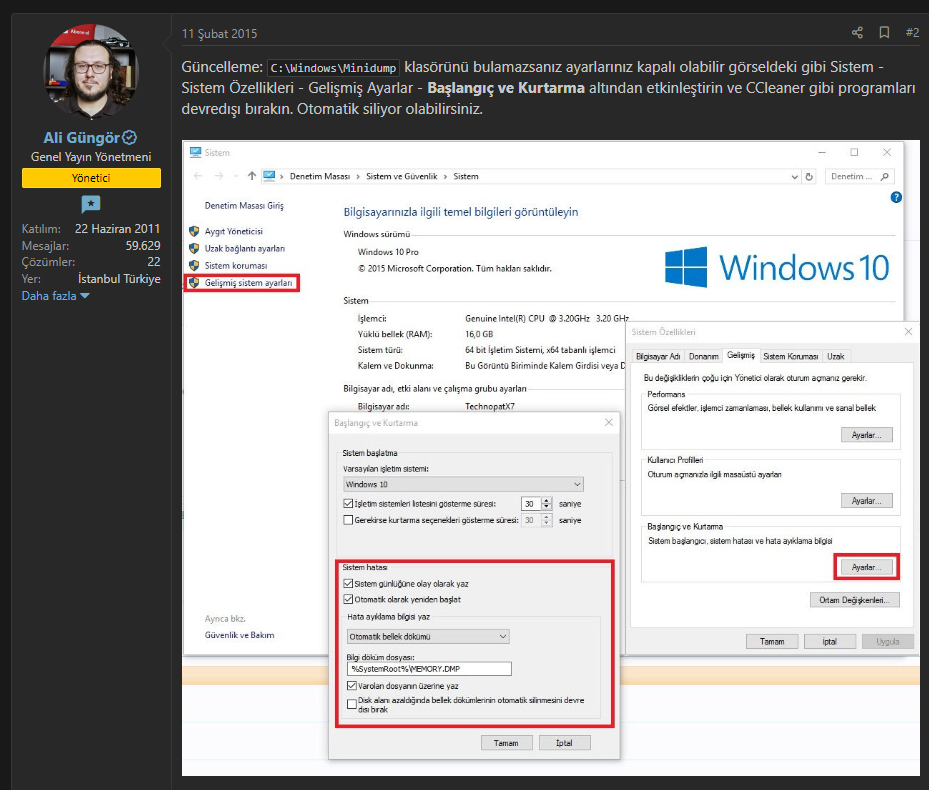Click Sistem ve Güvenlik breadcrumb
The image size is (929, 790).
coord(401,176)
